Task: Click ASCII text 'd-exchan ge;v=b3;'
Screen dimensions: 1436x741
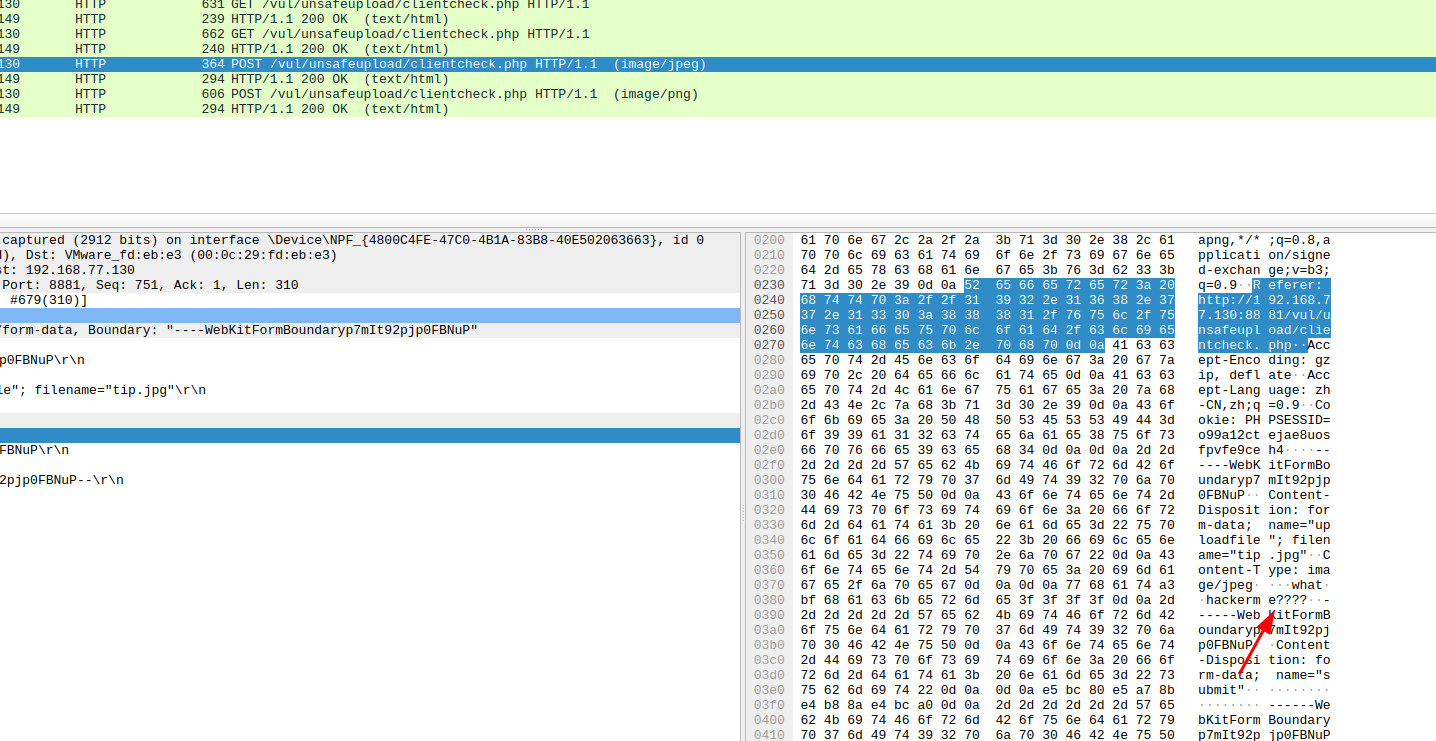Action: coord(1264,270)
